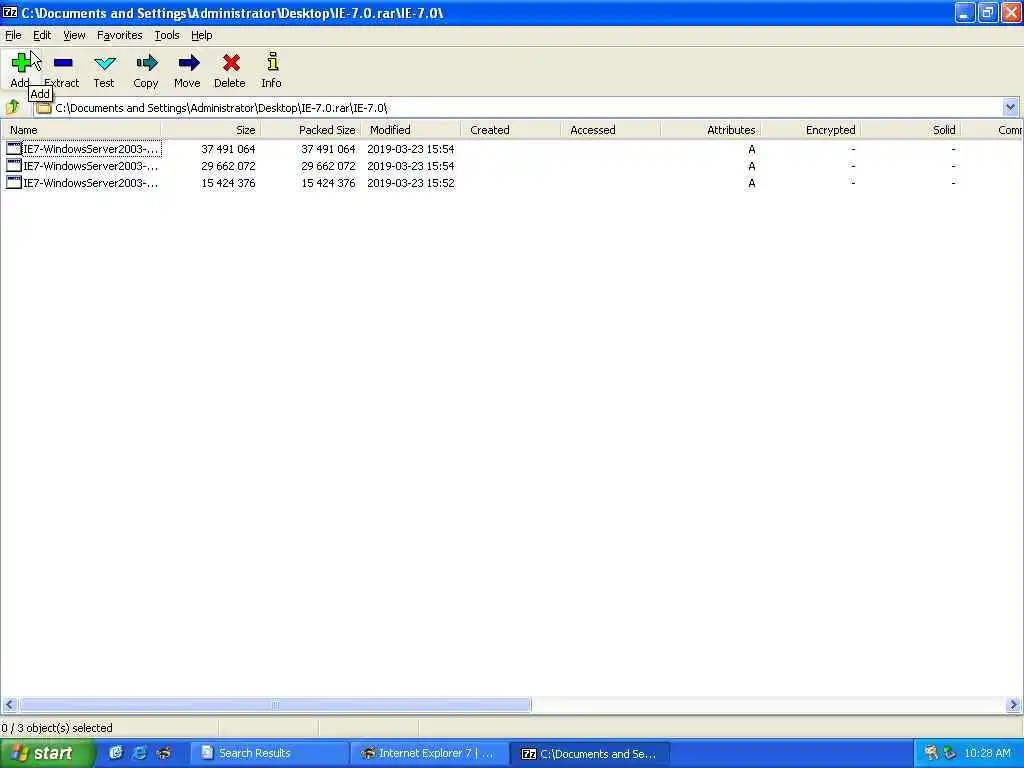Click the Move toolbar icon
The height and width of the screenshot is (768, 1024).
(188, 63)
